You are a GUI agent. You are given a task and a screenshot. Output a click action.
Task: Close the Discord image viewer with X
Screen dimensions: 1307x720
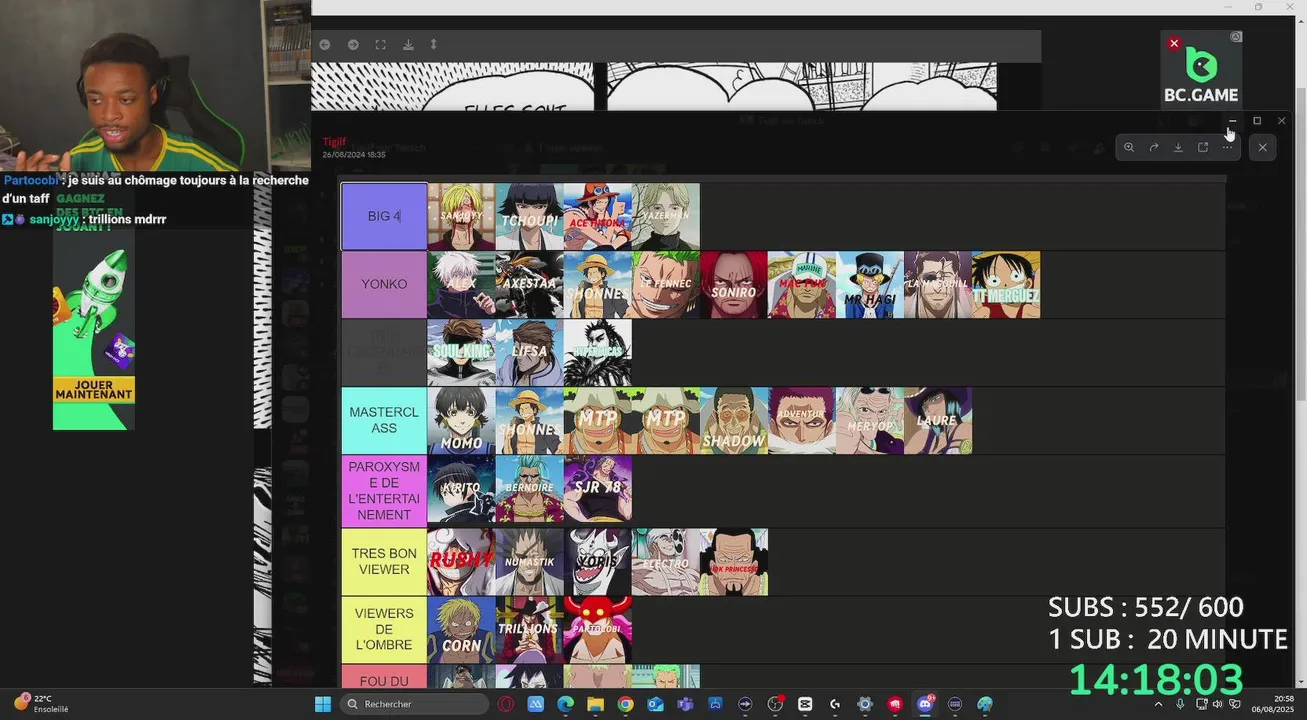(x=1262, y=147)
